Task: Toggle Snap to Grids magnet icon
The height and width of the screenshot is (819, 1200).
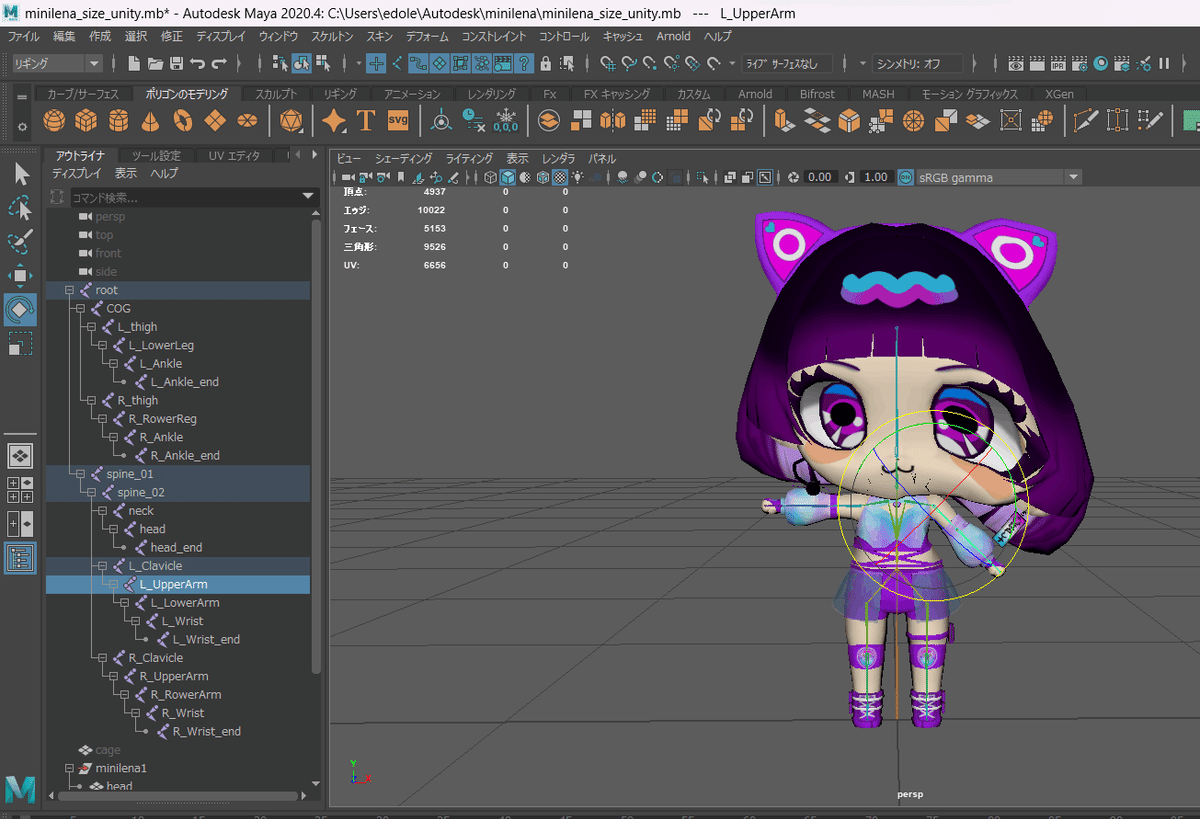Action: point(608,63)
